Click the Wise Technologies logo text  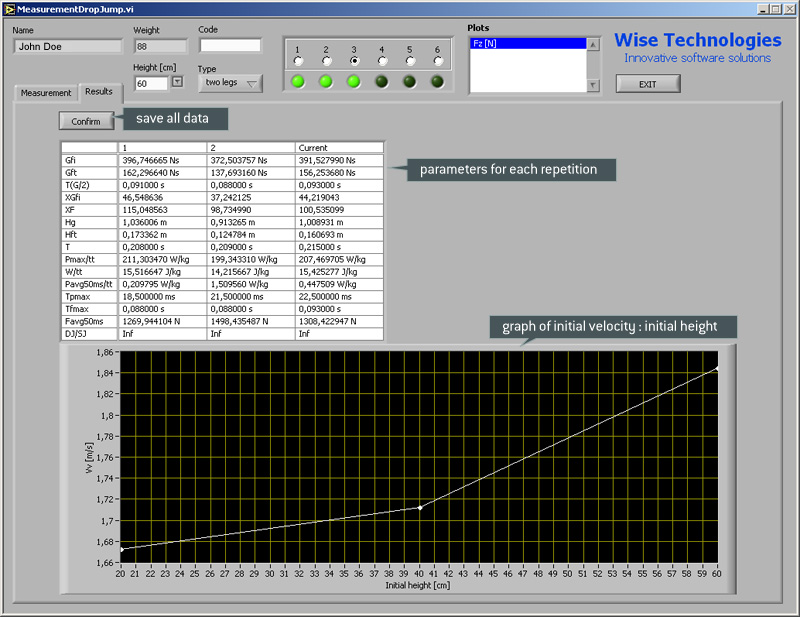pos(697,40)
